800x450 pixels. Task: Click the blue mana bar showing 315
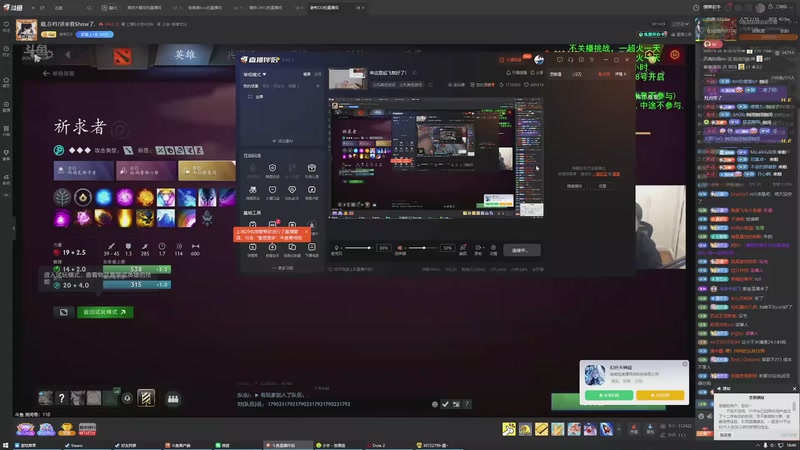[x=137, y=285]
